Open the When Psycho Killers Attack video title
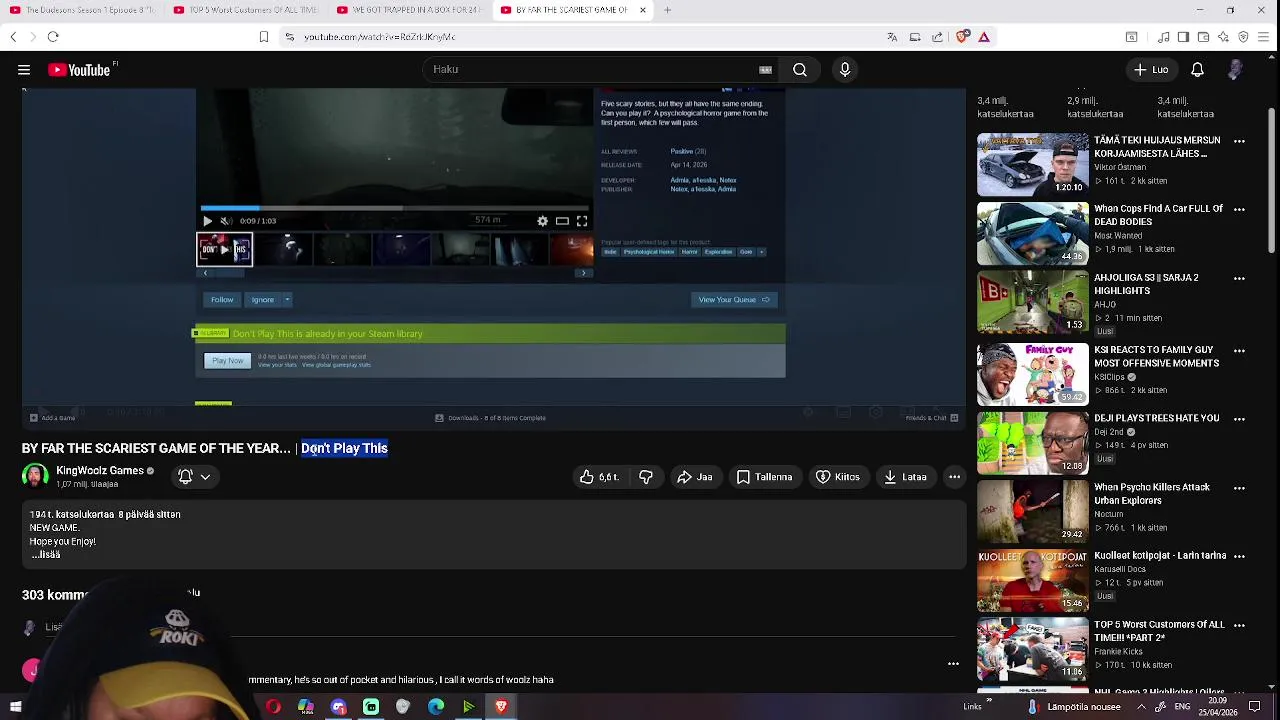The height and width of the screenshot is (720, 1280). click(1152, 494)
